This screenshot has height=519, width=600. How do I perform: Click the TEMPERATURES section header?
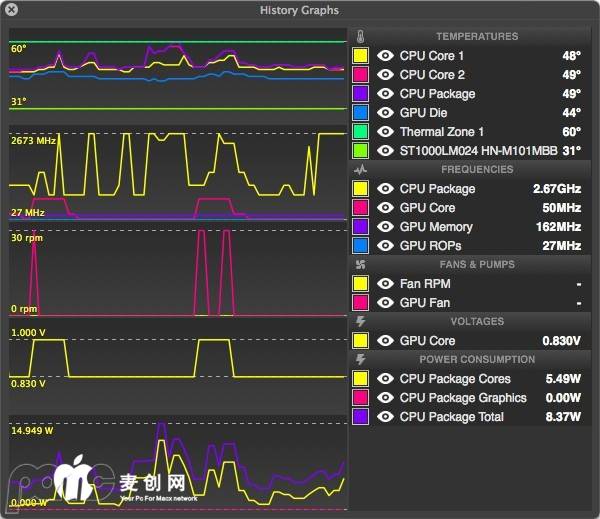tap(476, 36)
